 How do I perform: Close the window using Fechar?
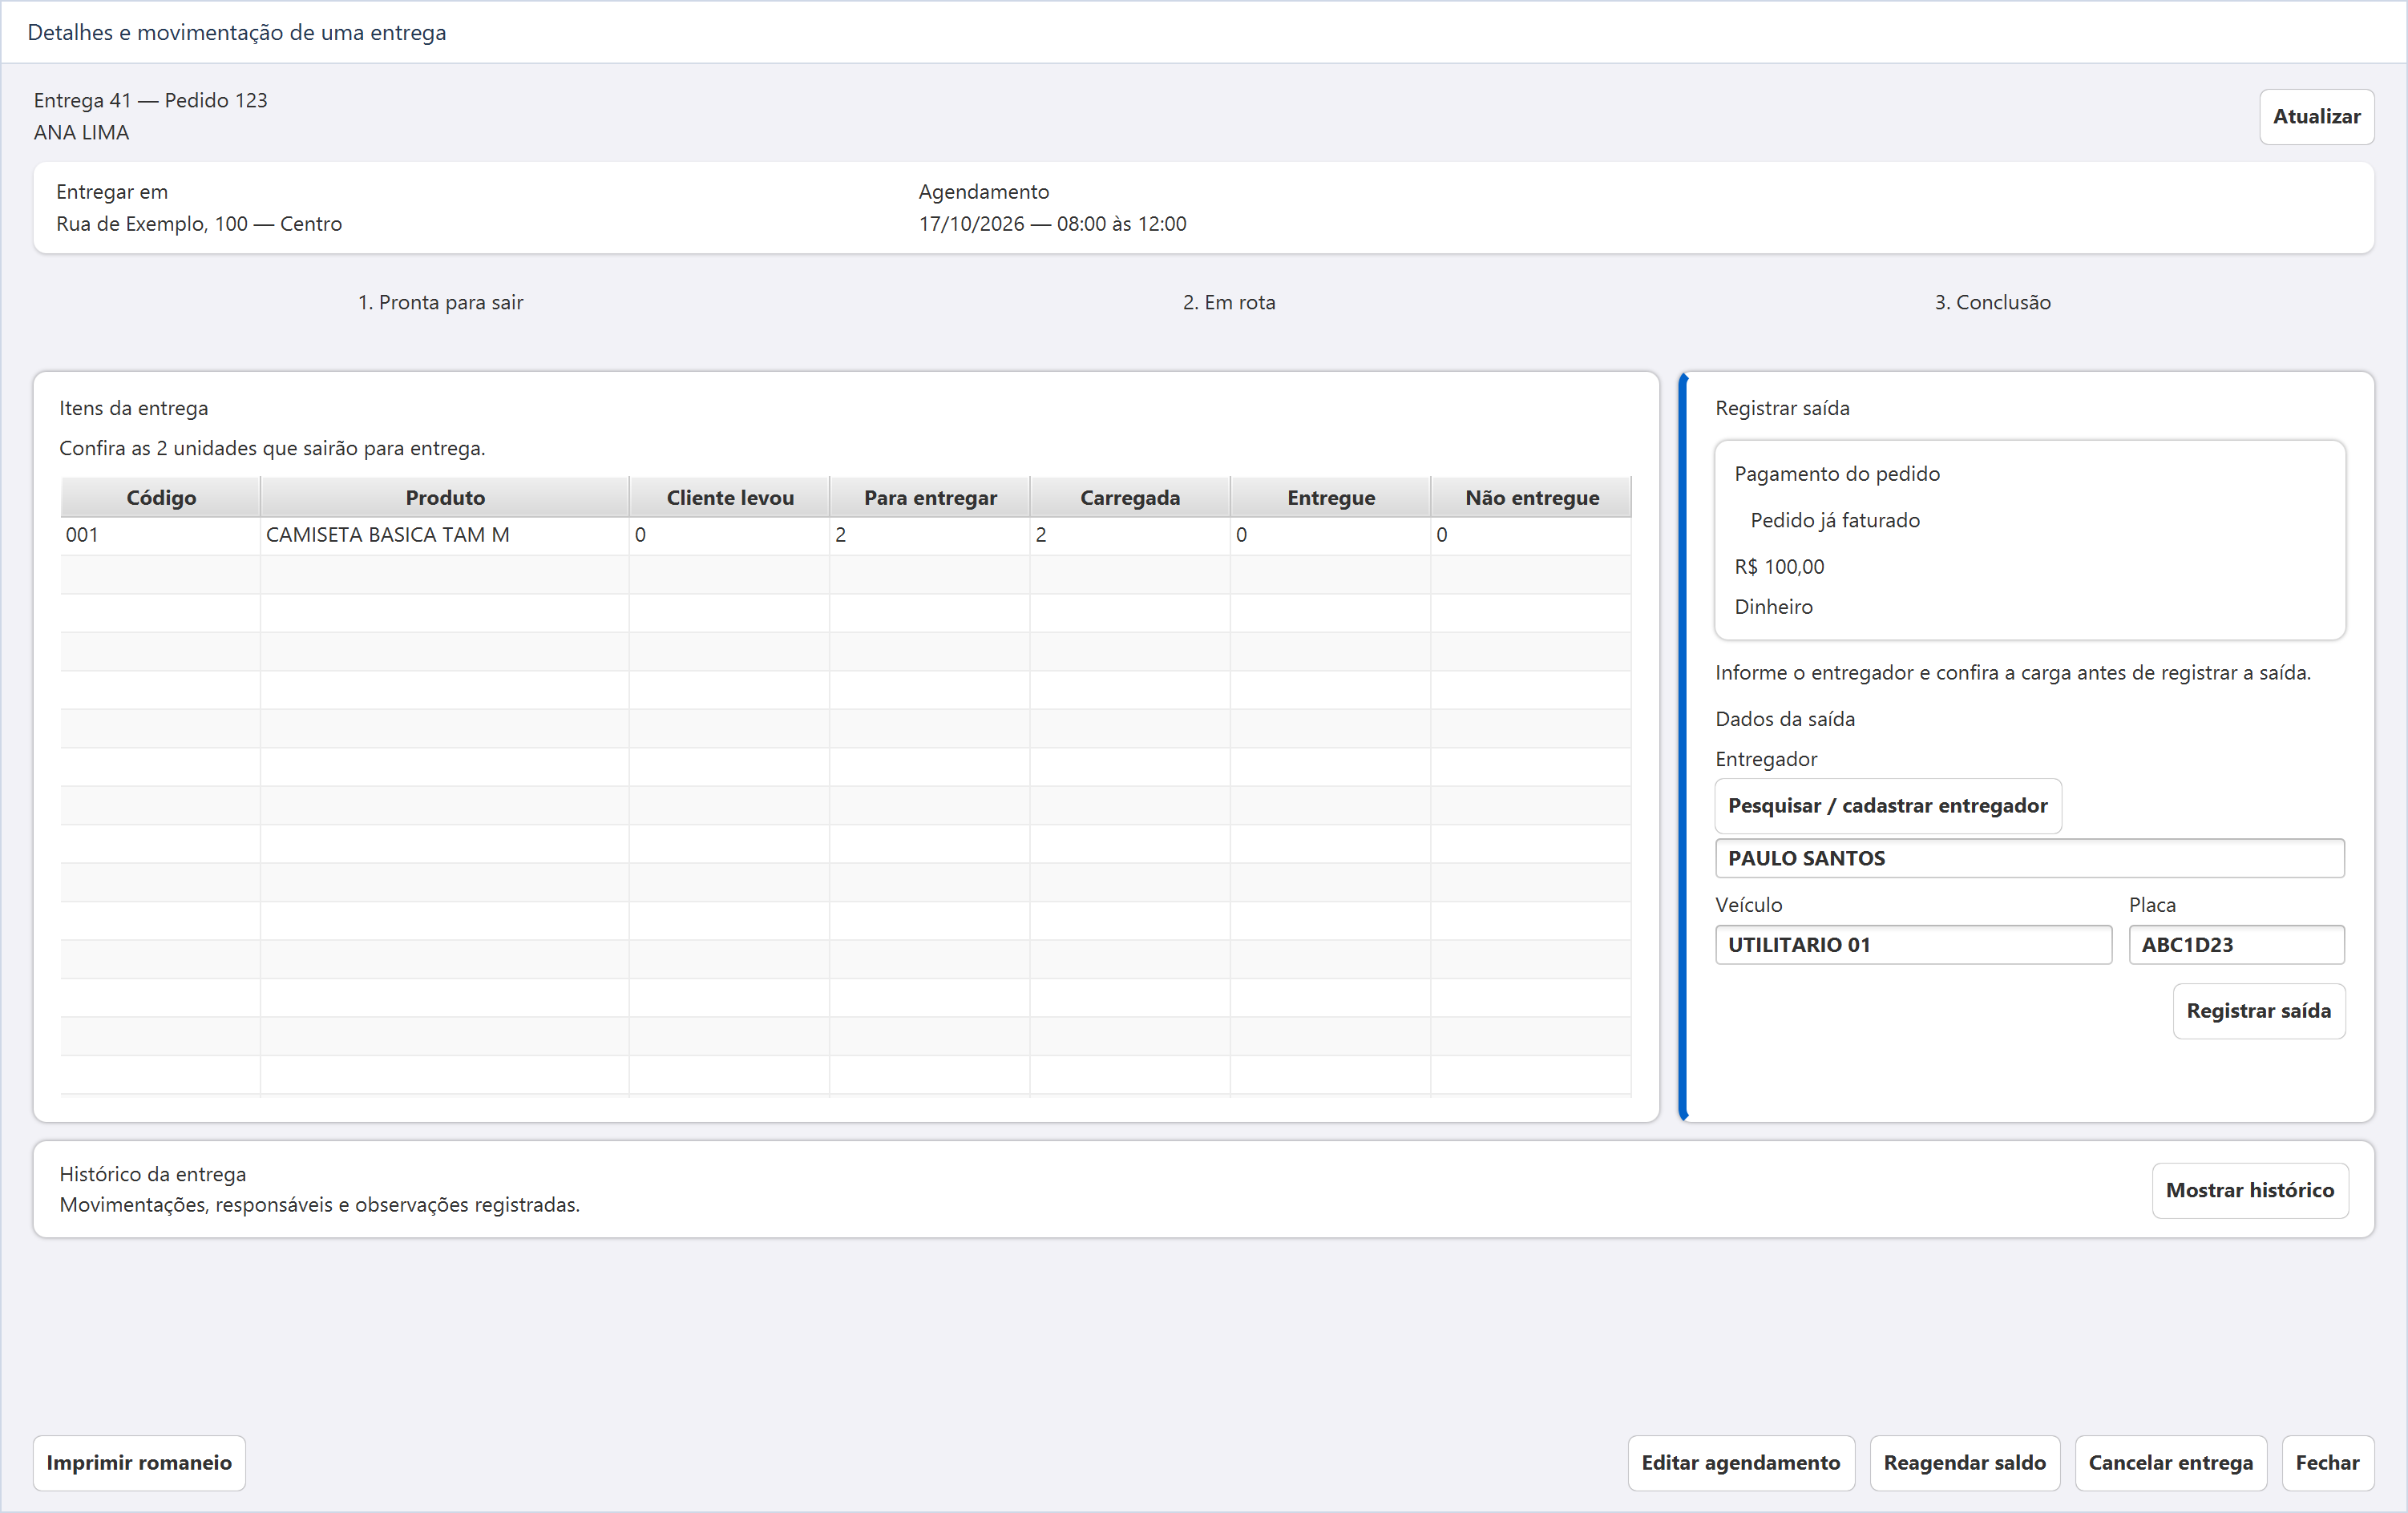[x=2327, y=1463]
